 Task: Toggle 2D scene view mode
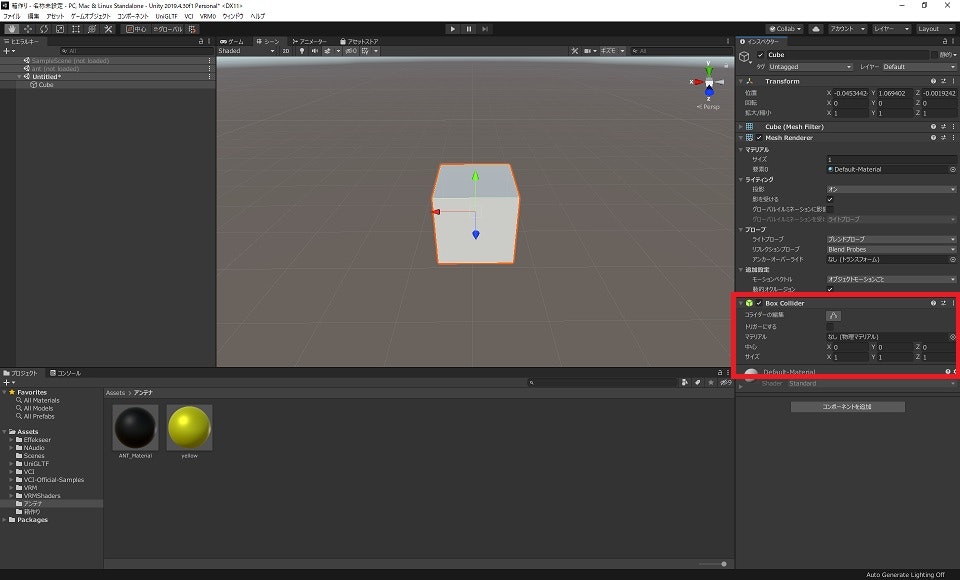coord(286,51)
